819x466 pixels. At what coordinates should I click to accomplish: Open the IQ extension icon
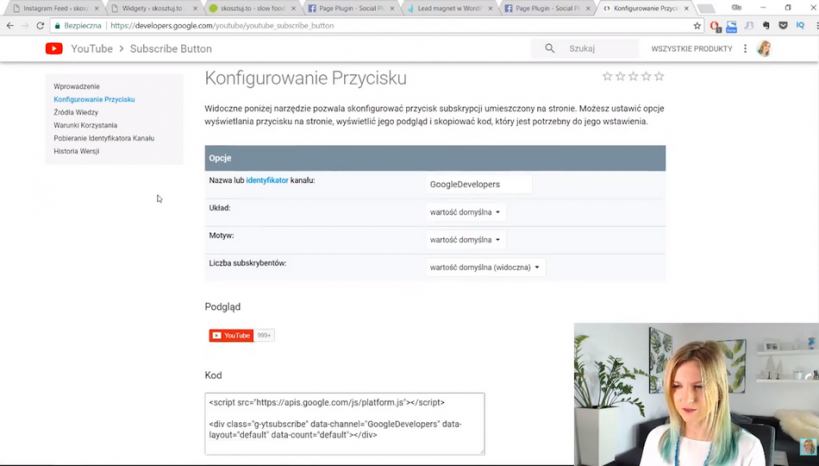click(x=800, y=26)
